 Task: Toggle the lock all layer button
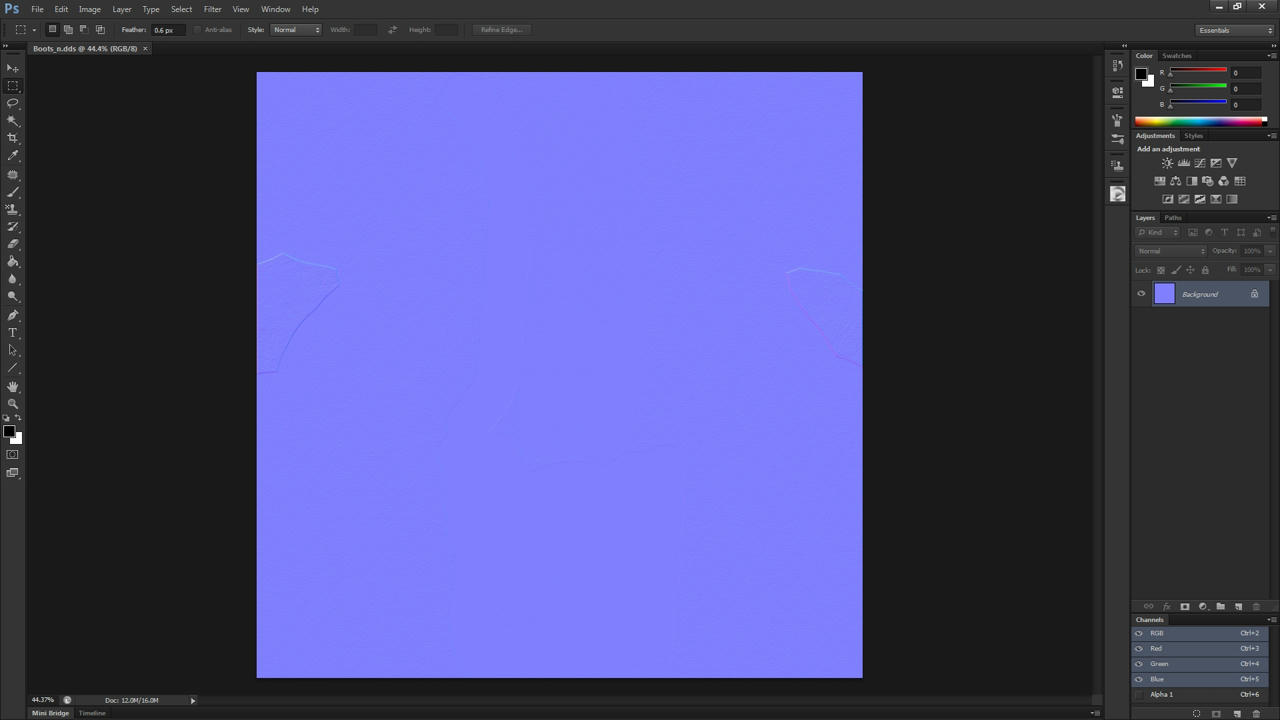pyautogui.click(x=1205, y=270)
